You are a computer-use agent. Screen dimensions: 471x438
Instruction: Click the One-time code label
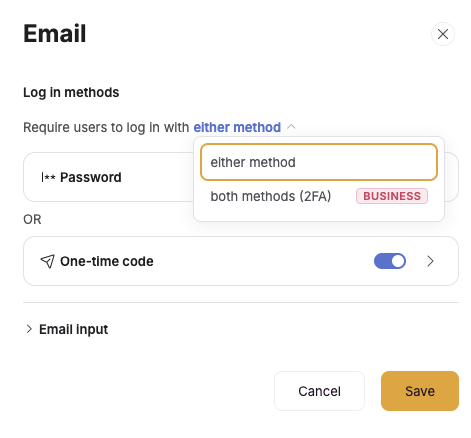pos(107,261)
